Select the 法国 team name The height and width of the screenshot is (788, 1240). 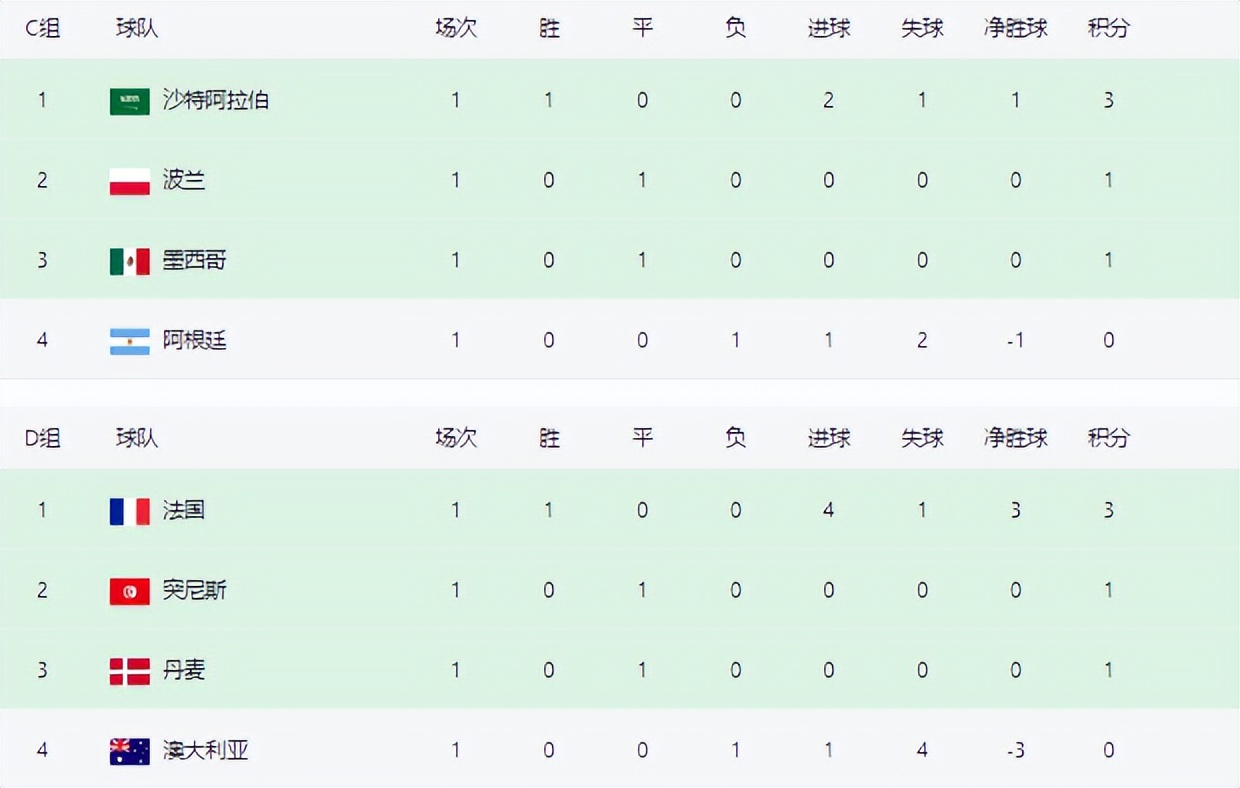[184, 510]
